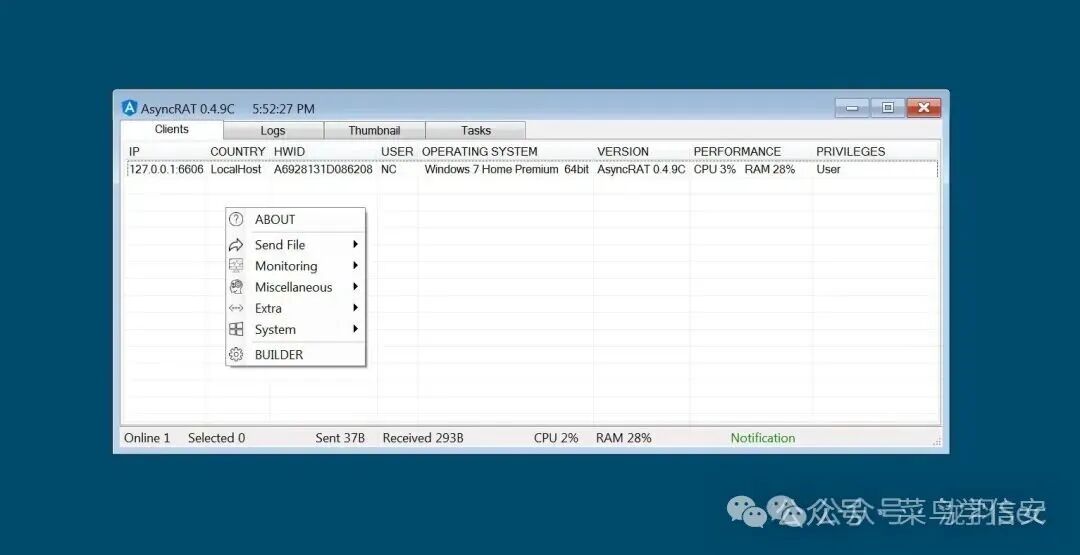Expand the System submenu arrow

(355, 329)
